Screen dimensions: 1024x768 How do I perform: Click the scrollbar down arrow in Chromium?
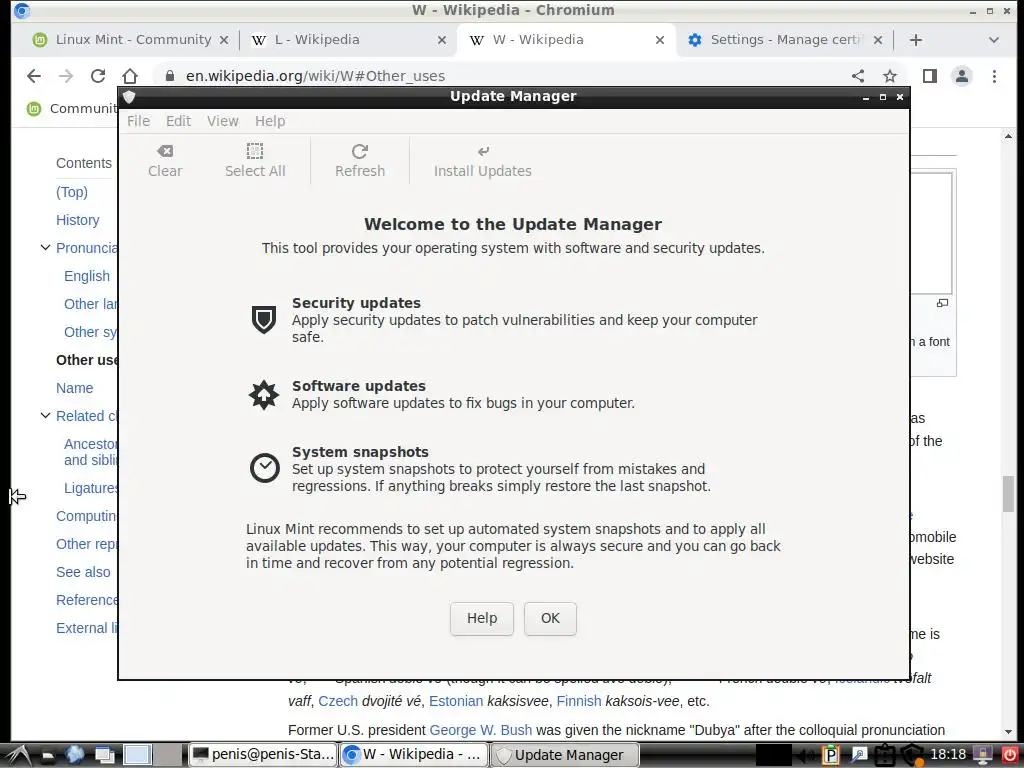[1008, 733]
